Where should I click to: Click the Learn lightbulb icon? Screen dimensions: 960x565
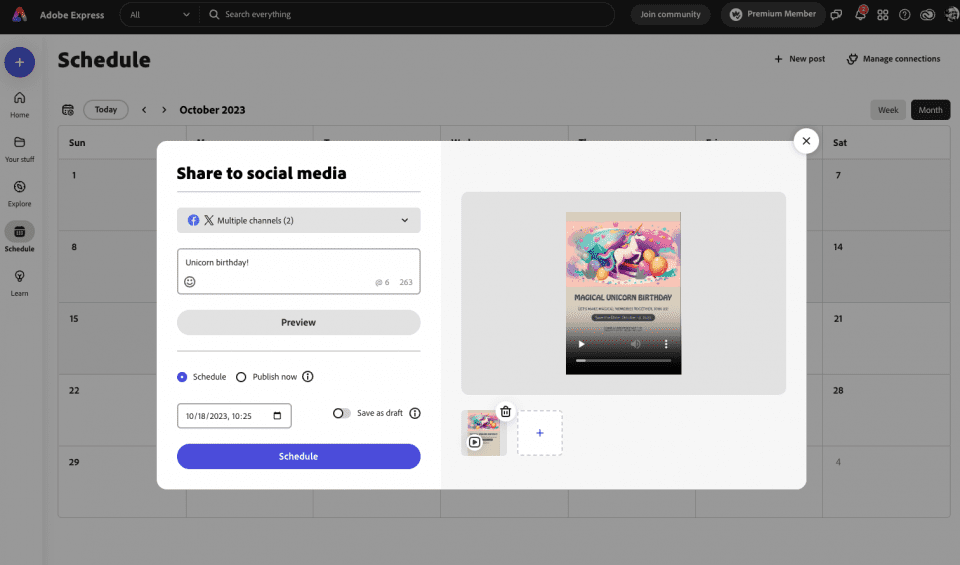coord(19,277)
